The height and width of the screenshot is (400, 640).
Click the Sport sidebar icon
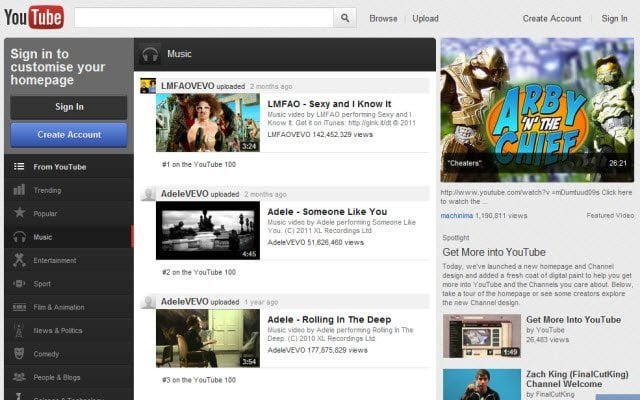[19, 283]
